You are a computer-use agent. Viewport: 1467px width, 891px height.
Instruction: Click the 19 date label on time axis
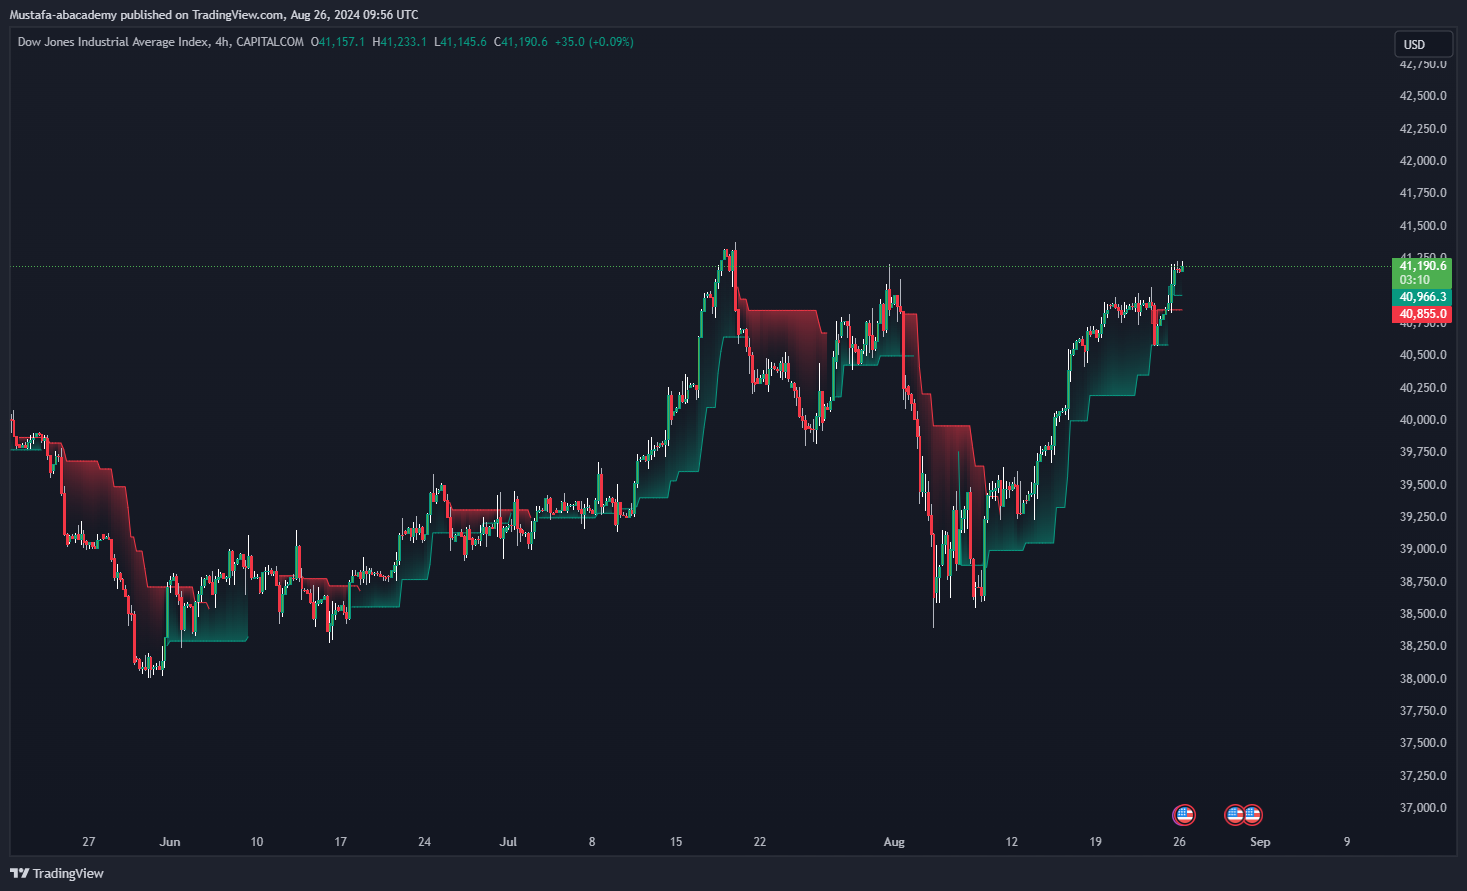(x=1096, y=842)
